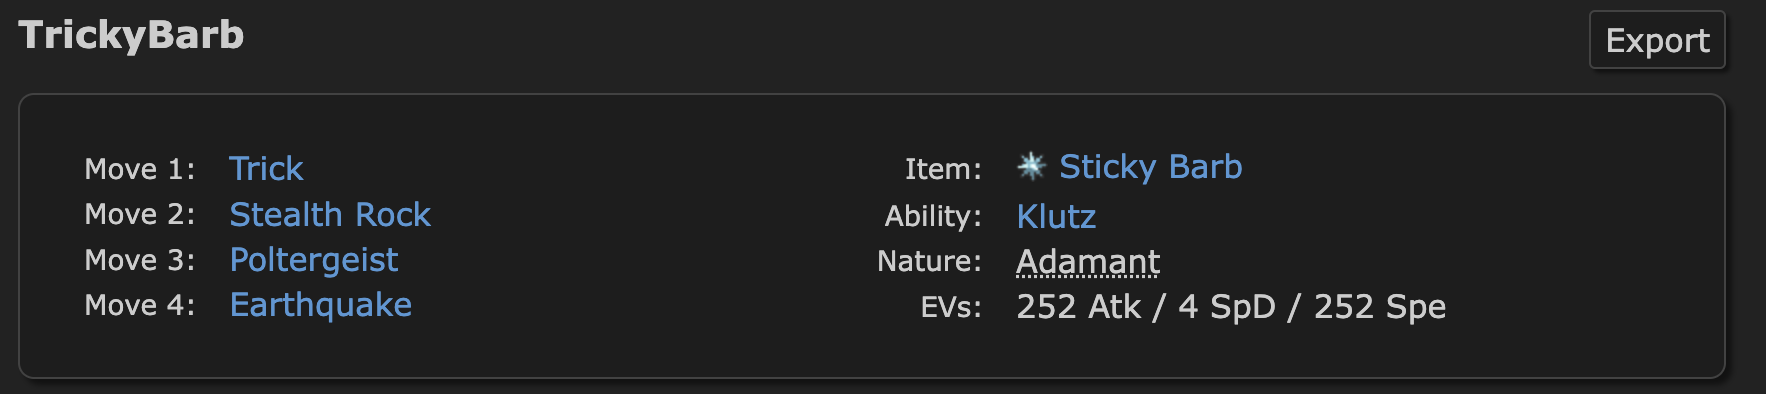The image size is (1766, 394).
Task: Click the TrickyBarb set title
Action: [x=131, y=36]
